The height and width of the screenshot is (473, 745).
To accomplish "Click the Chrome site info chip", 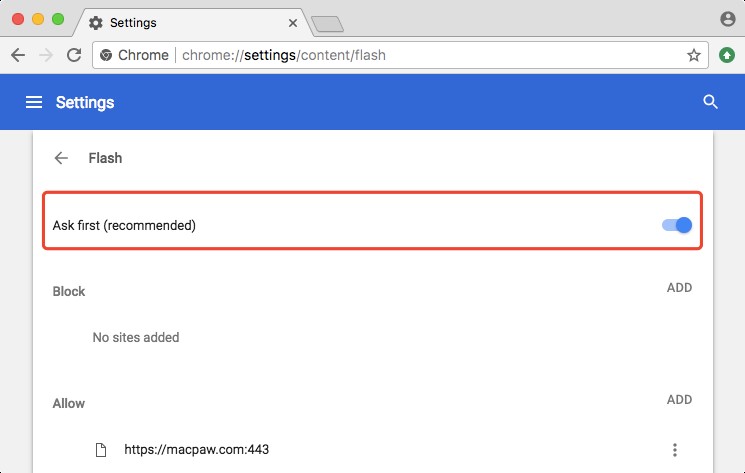I will coord(135,55).
